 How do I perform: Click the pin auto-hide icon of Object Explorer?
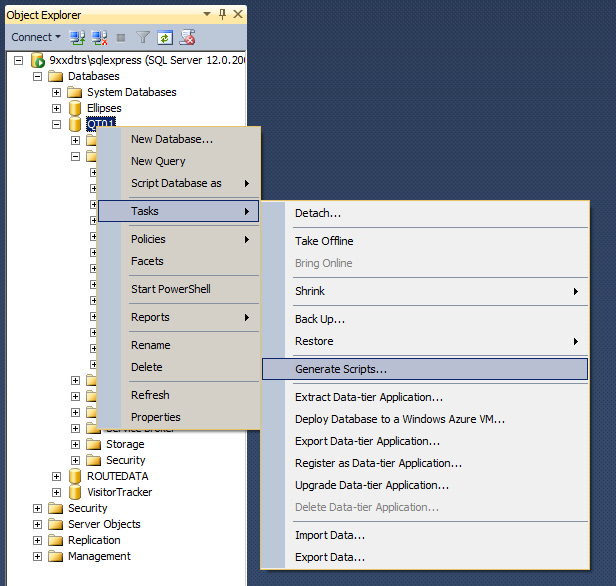coord(221,15)
